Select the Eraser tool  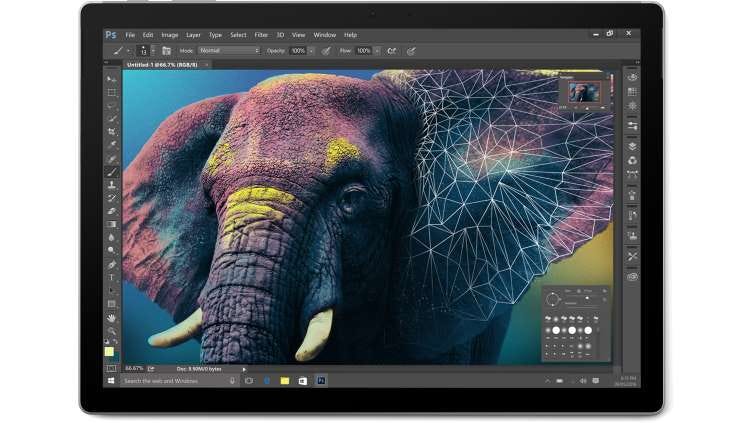click(x=111, y=211)
